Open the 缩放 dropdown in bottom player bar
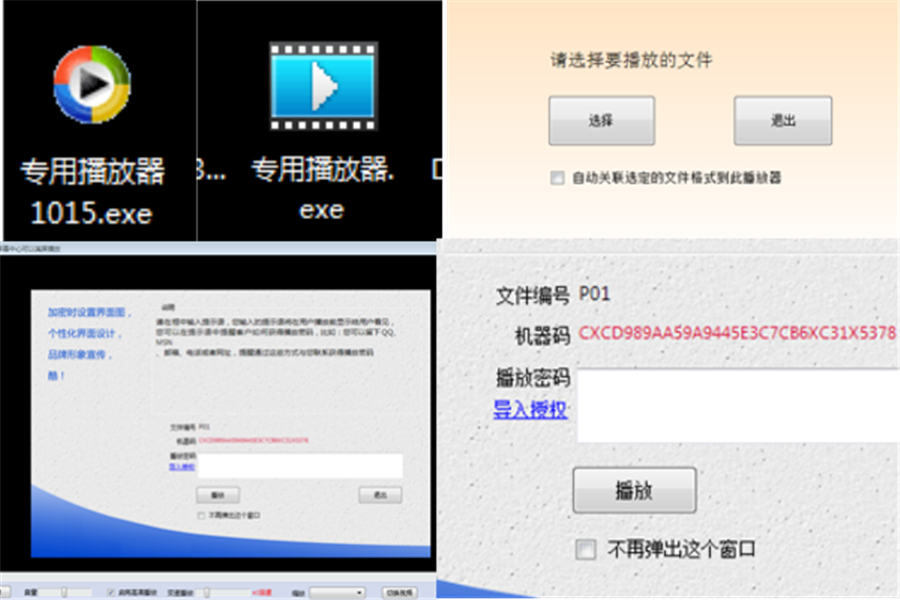Image resolution: width=900 pixels, height=600 pixels. point(338,593)
